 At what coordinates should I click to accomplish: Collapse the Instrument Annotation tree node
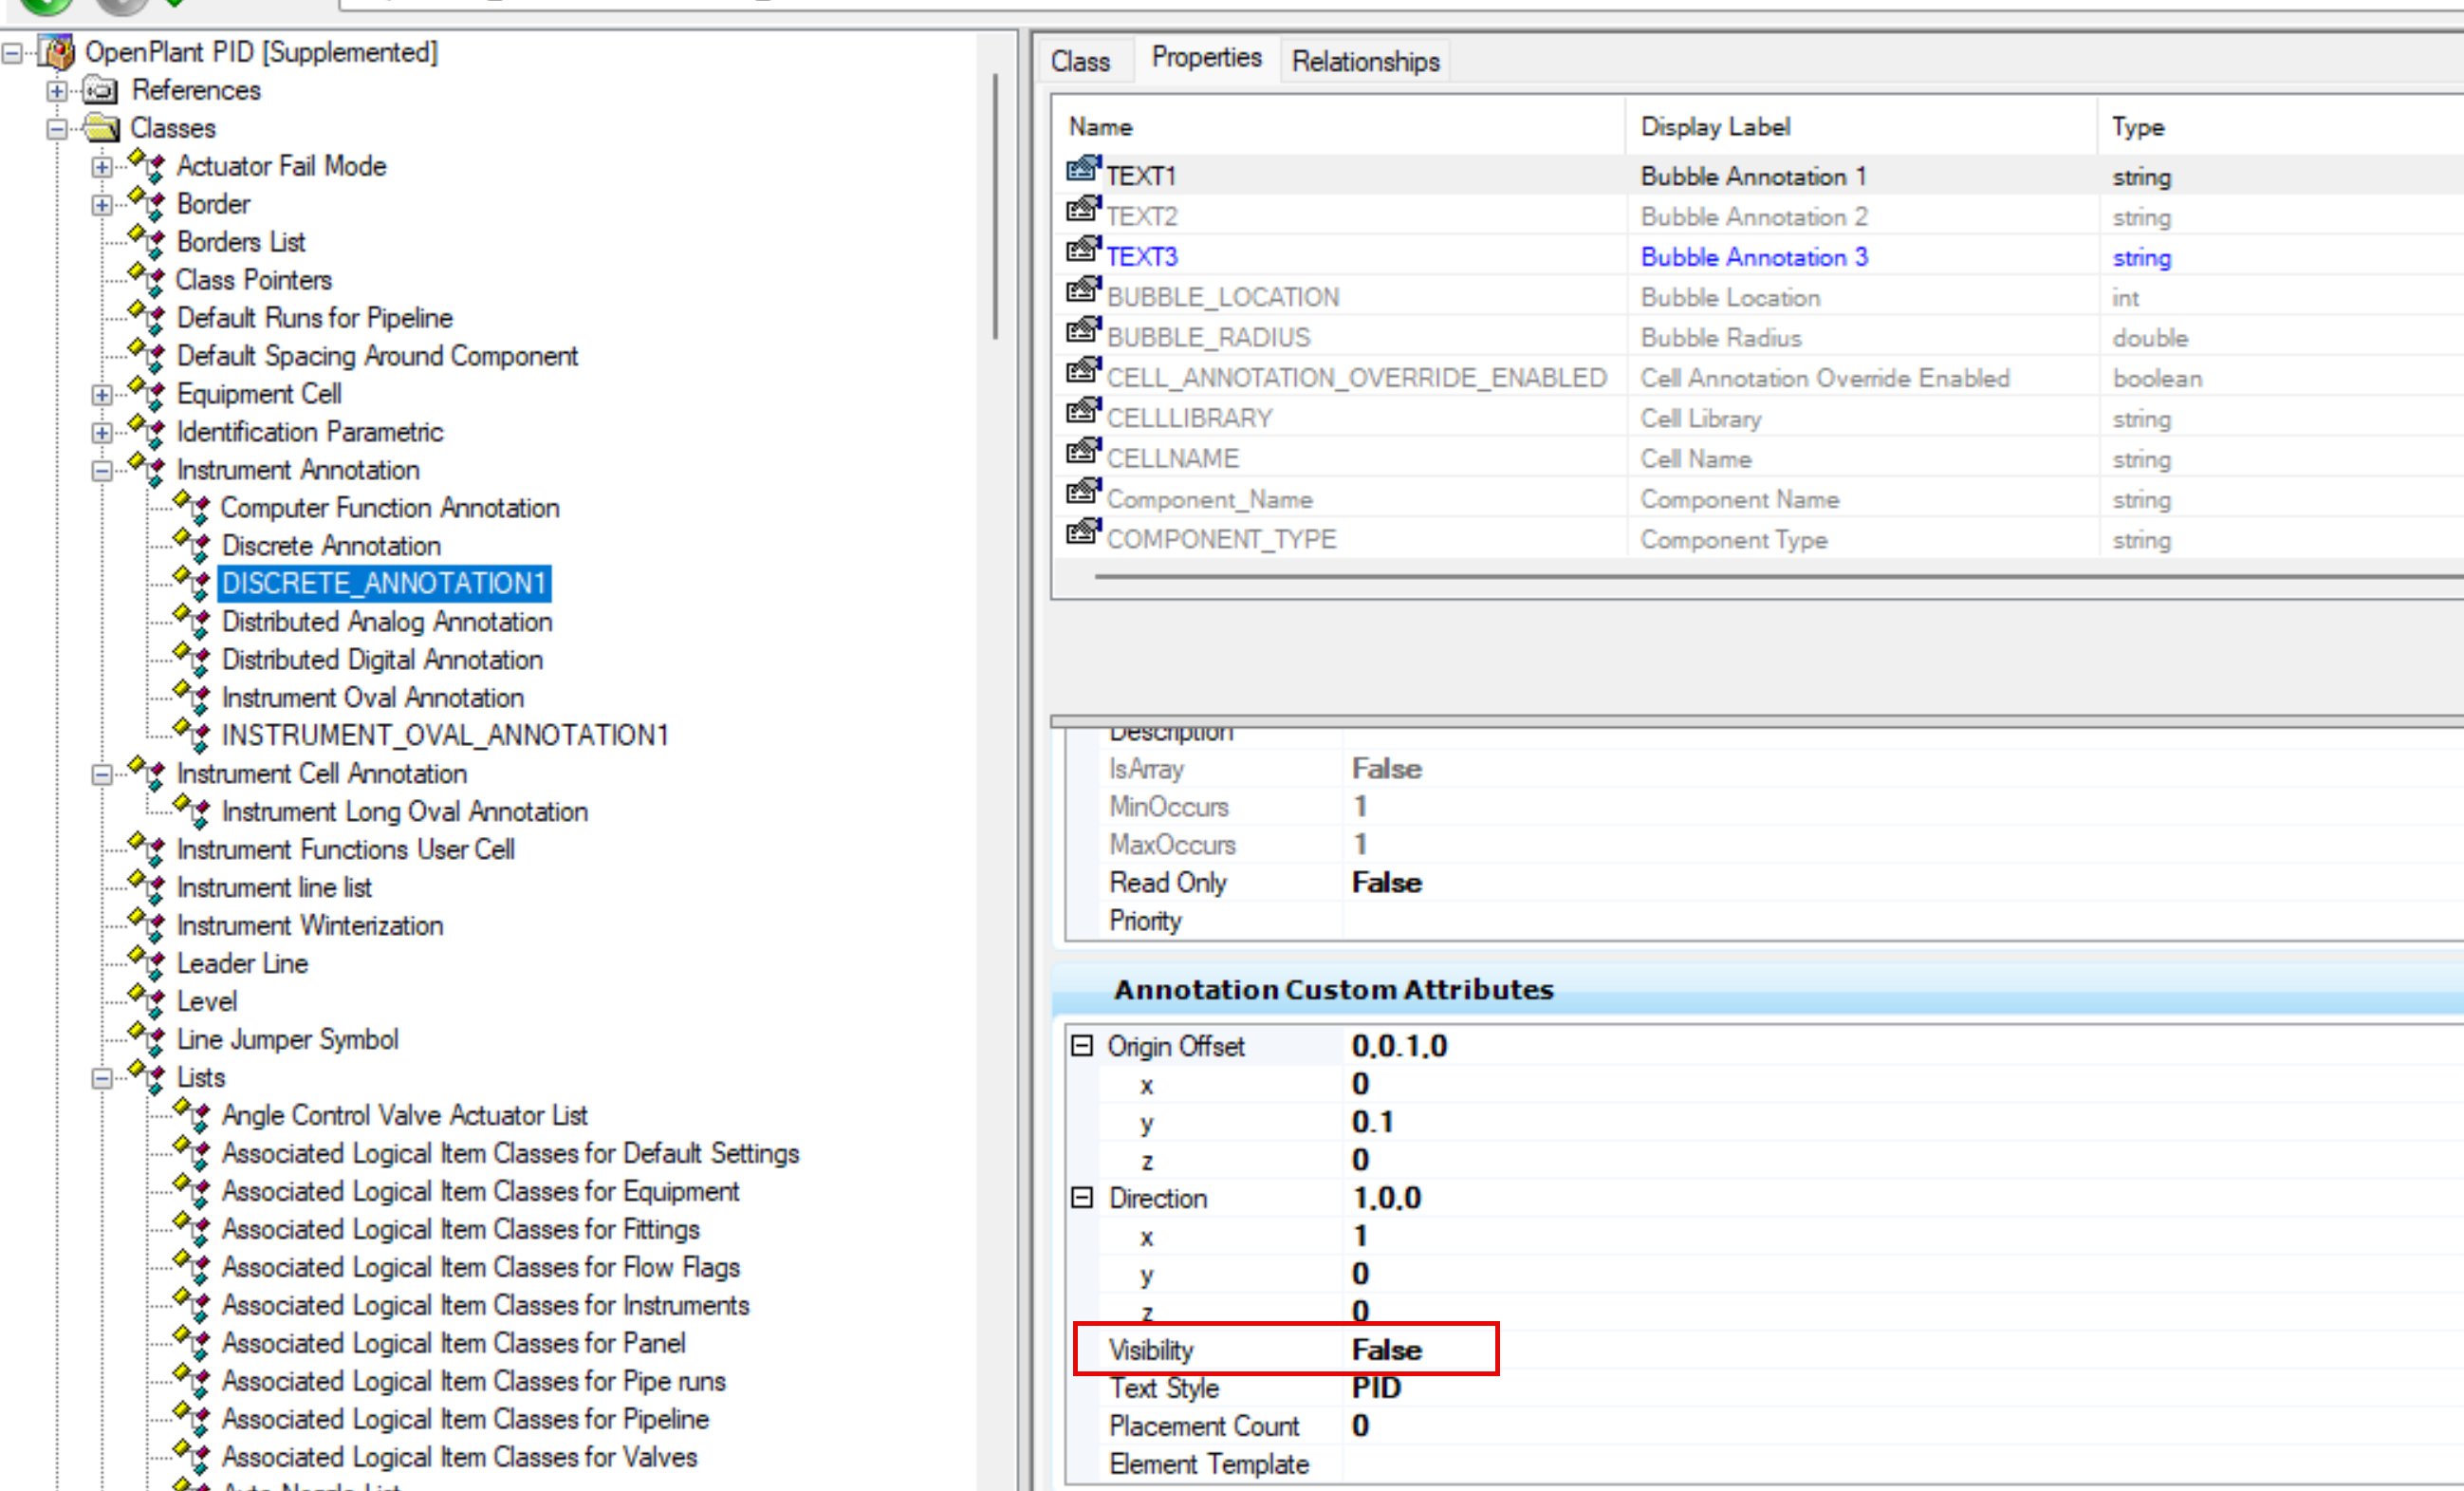(x=101, y=470)
